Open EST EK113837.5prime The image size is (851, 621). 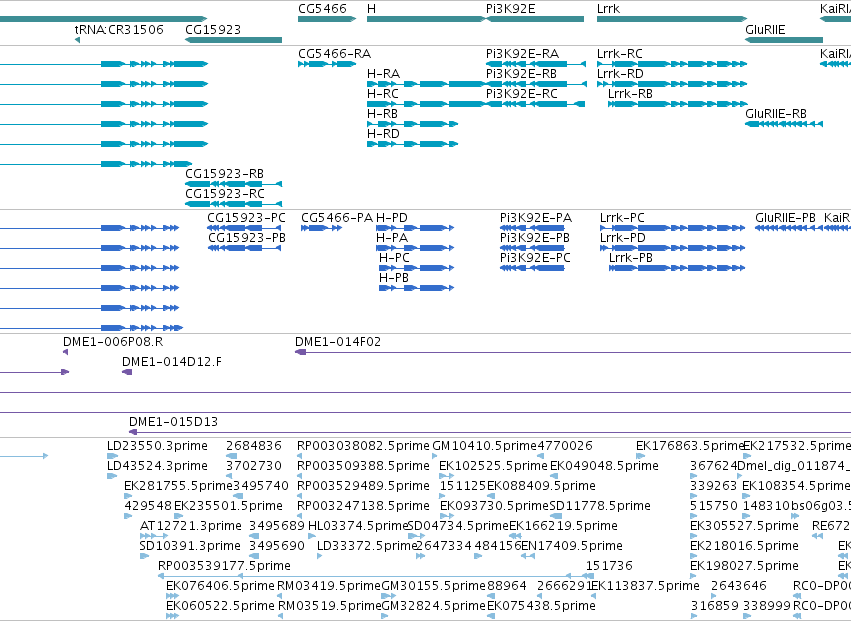click(593, 596)
